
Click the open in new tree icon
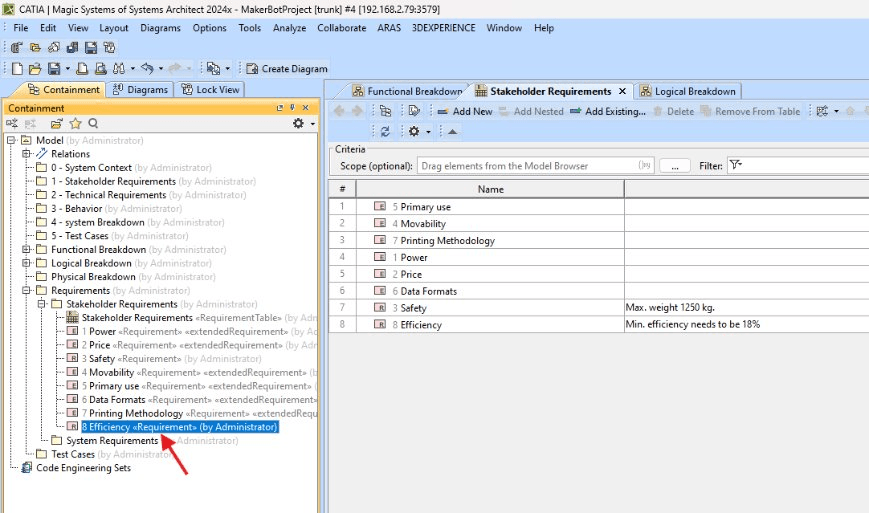tap(57, 124)
